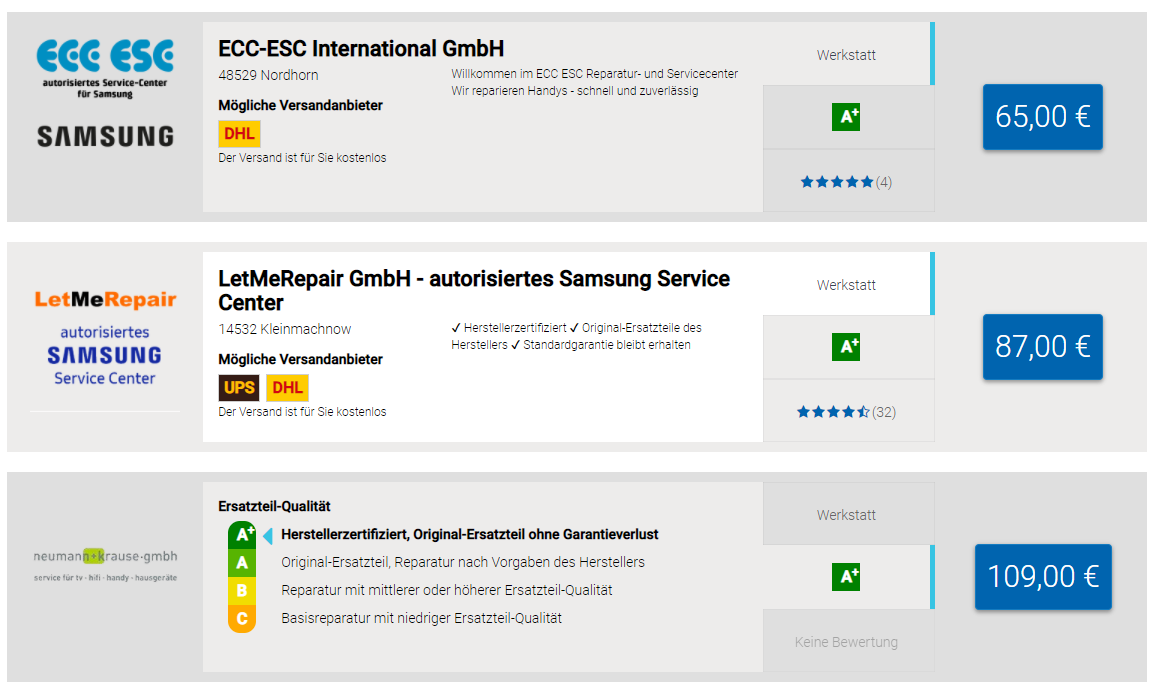1152x688 pixels.
Task: Select Werkstatt tab in ECC-ESC row
Action: click(846, 55)
